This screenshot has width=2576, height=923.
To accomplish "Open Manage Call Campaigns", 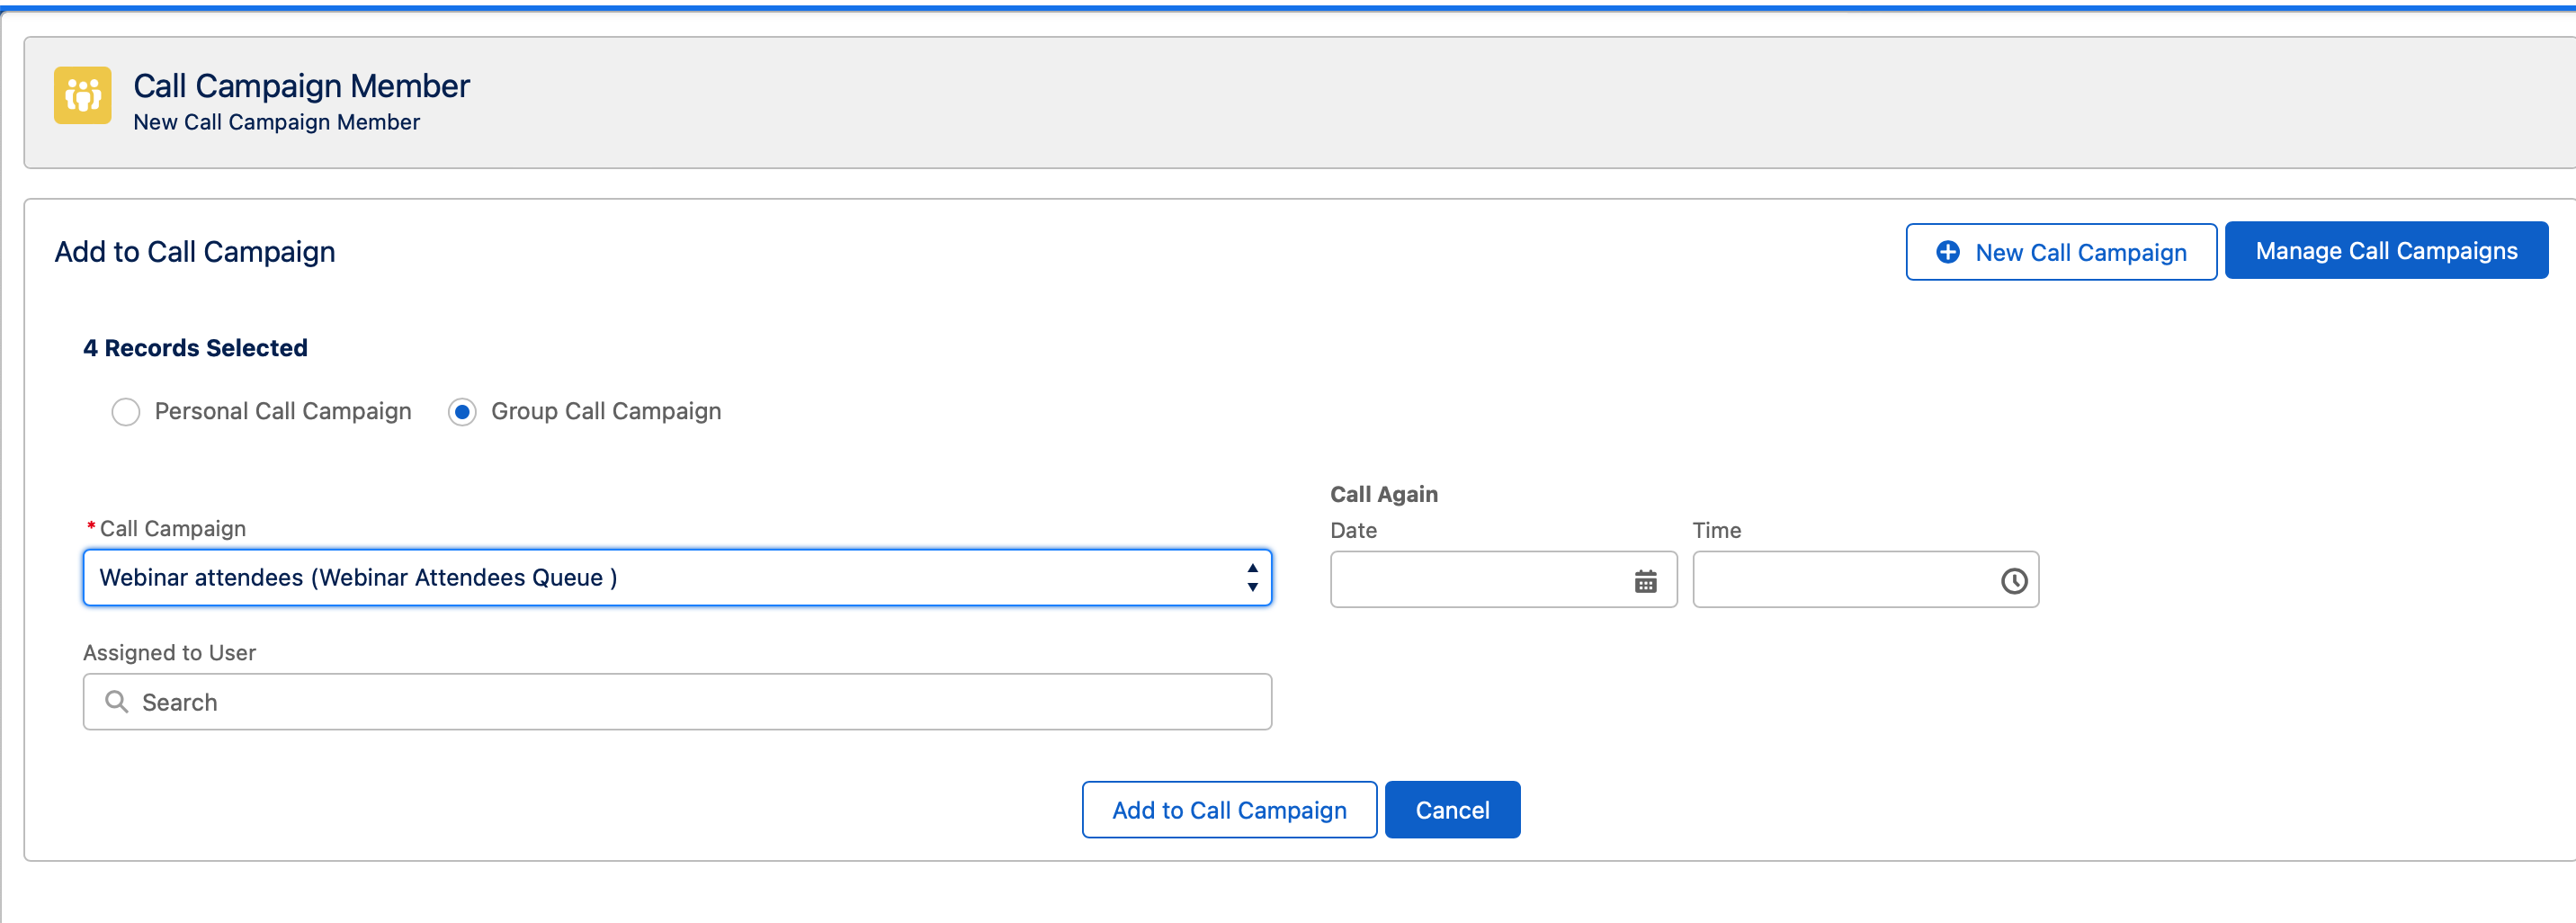I will [x=2386, y=251].
